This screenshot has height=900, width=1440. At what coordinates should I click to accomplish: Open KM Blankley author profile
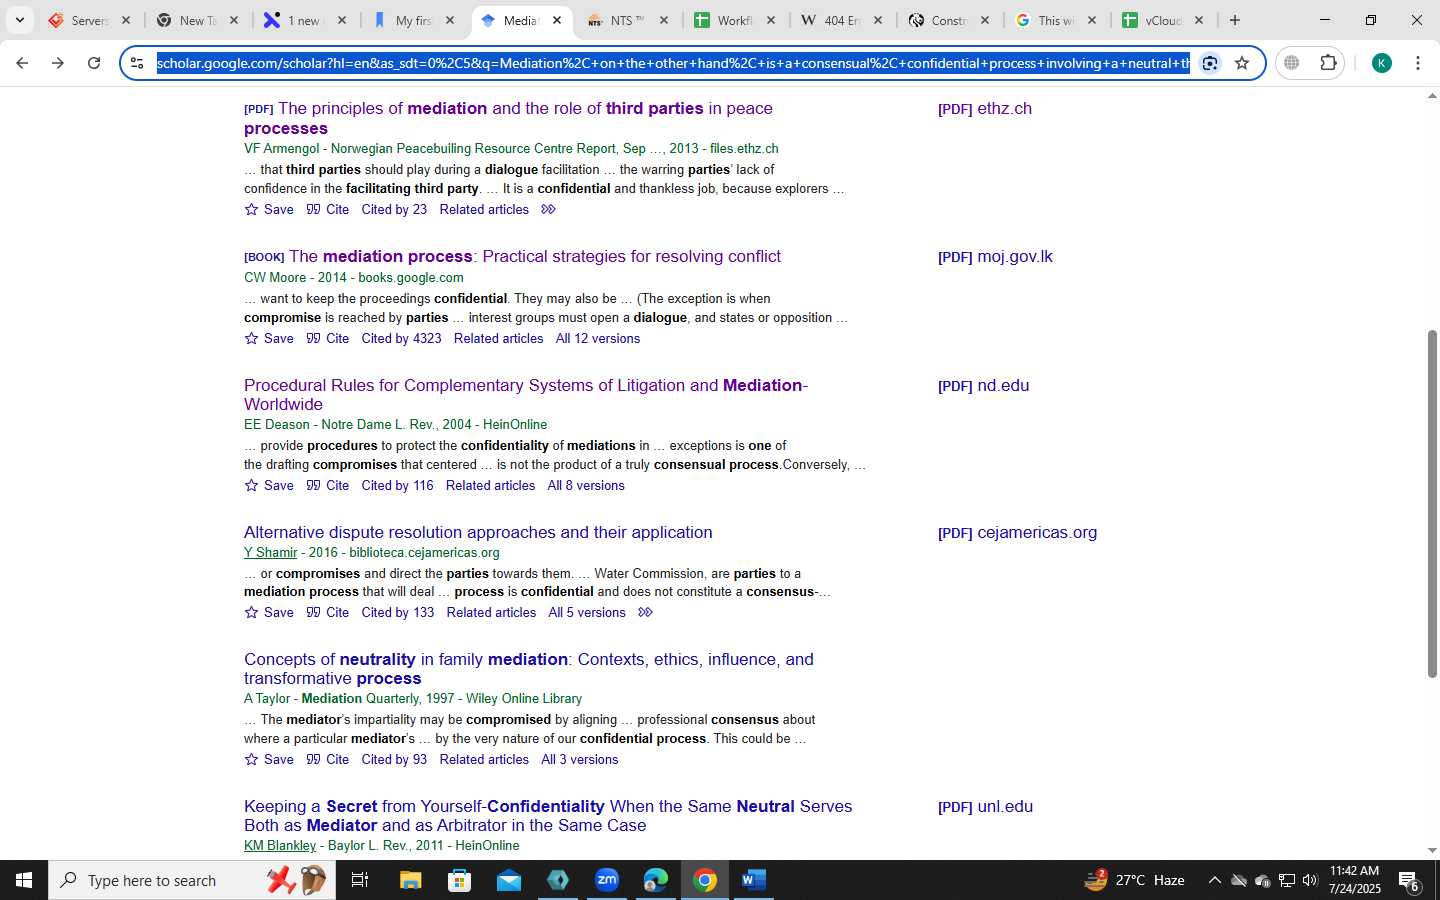tap(280, 845)
